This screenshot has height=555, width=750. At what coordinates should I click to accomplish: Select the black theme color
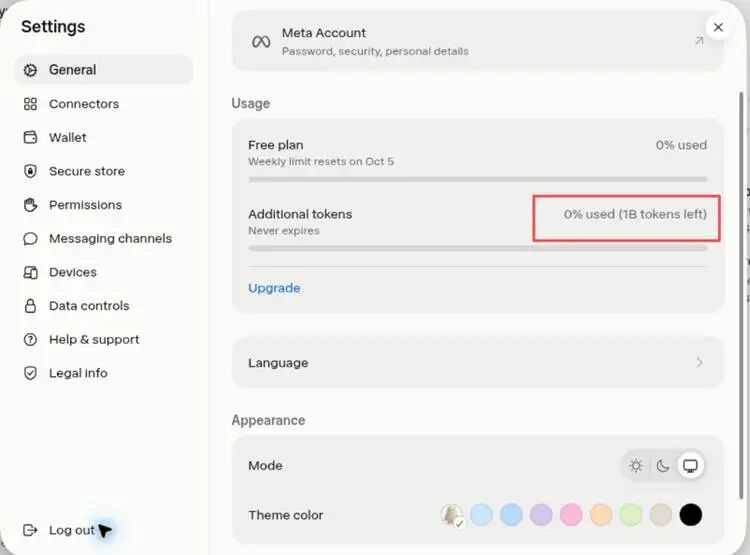pos(691,515)
